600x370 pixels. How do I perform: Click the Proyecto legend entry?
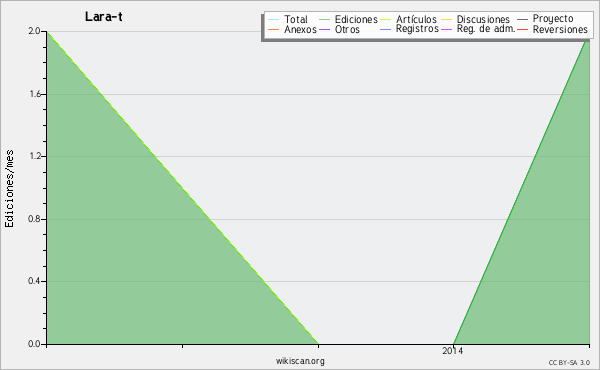(x=553, y=19)
